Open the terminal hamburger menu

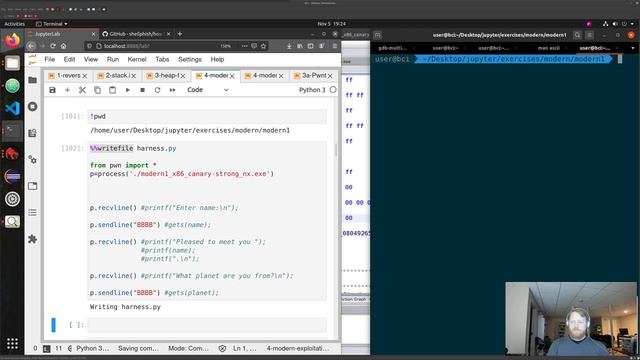tap(589, 35)
